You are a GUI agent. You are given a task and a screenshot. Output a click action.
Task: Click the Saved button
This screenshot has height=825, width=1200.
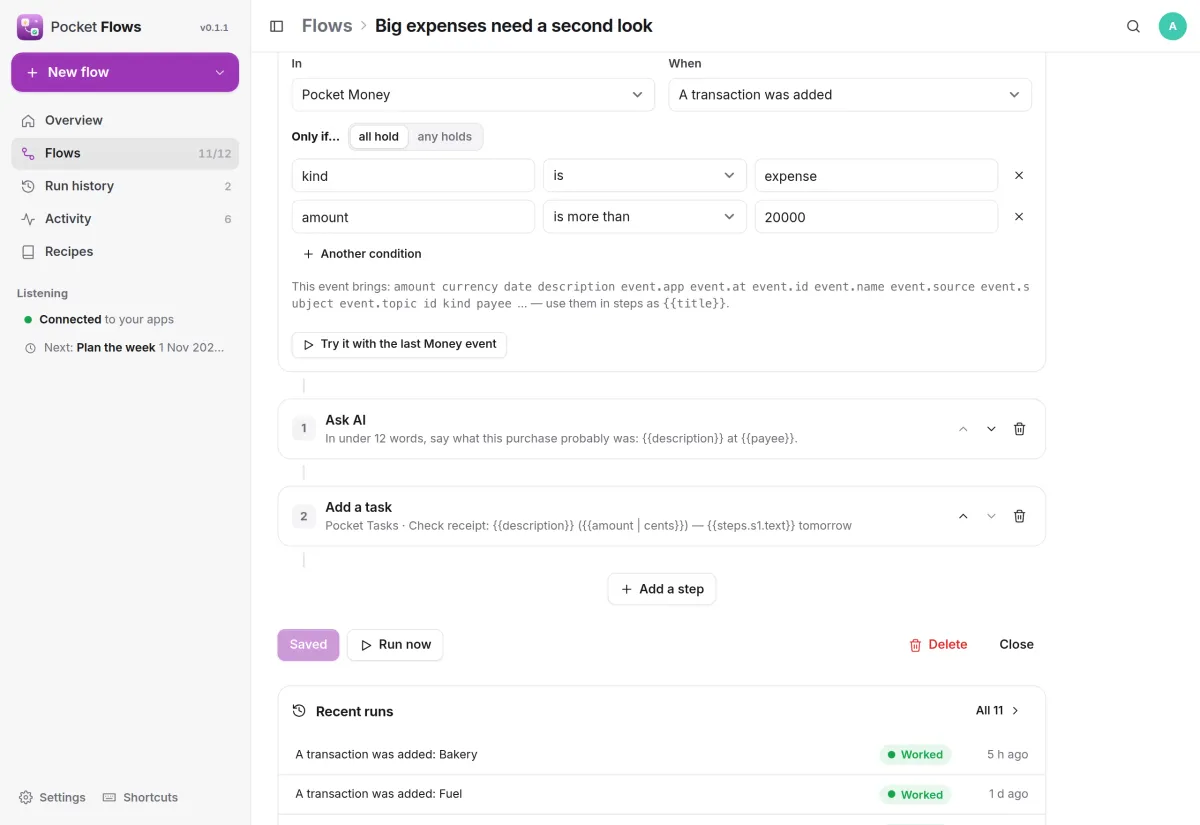[x=308, y=645]
